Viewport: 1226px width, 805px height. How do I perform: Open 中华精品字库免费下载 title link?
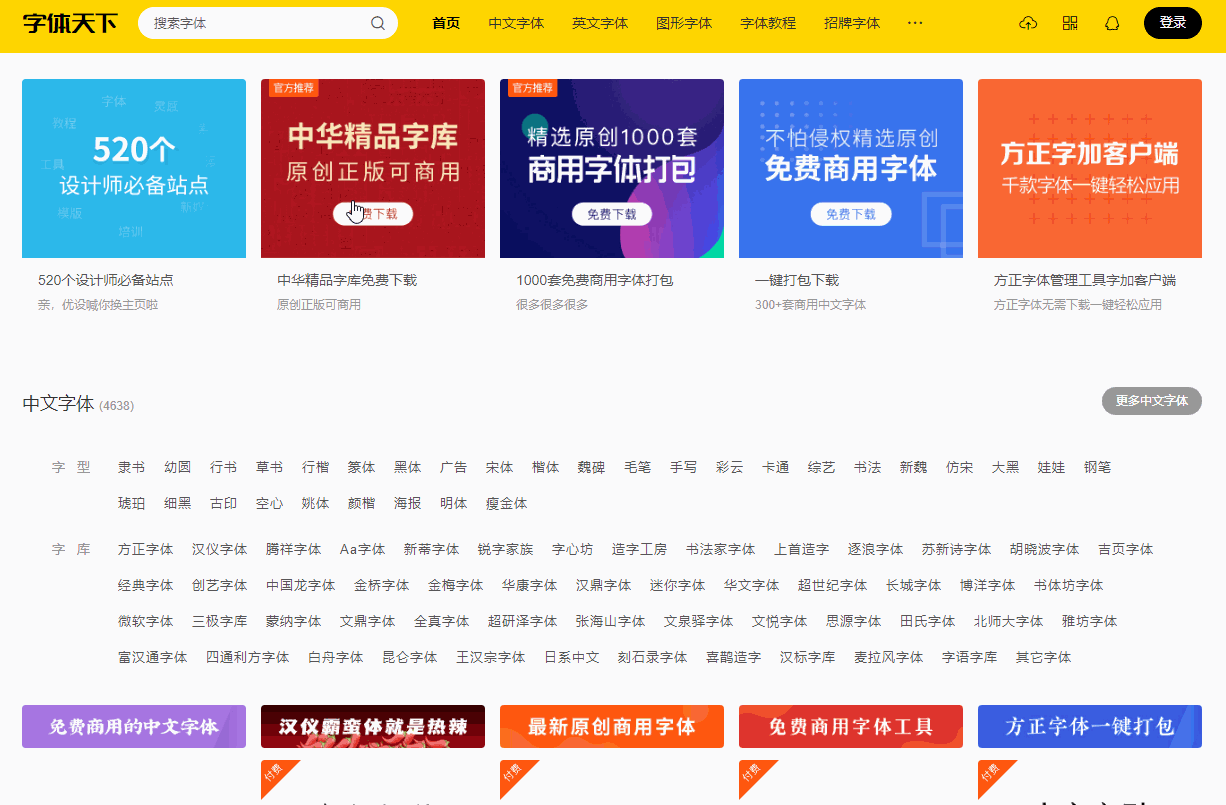[x=347, y=280]
